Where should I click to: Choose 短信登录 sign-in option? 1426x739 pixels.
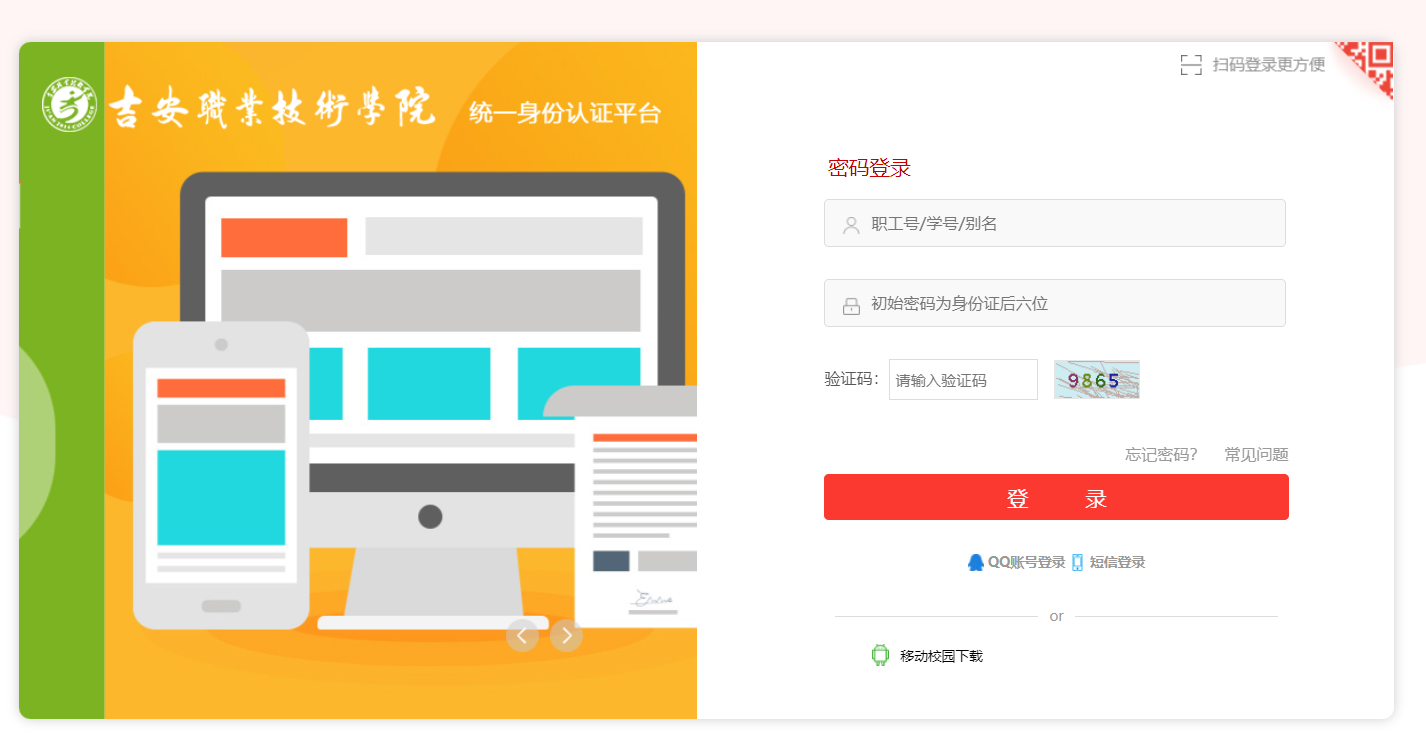tap(1117, 563)
